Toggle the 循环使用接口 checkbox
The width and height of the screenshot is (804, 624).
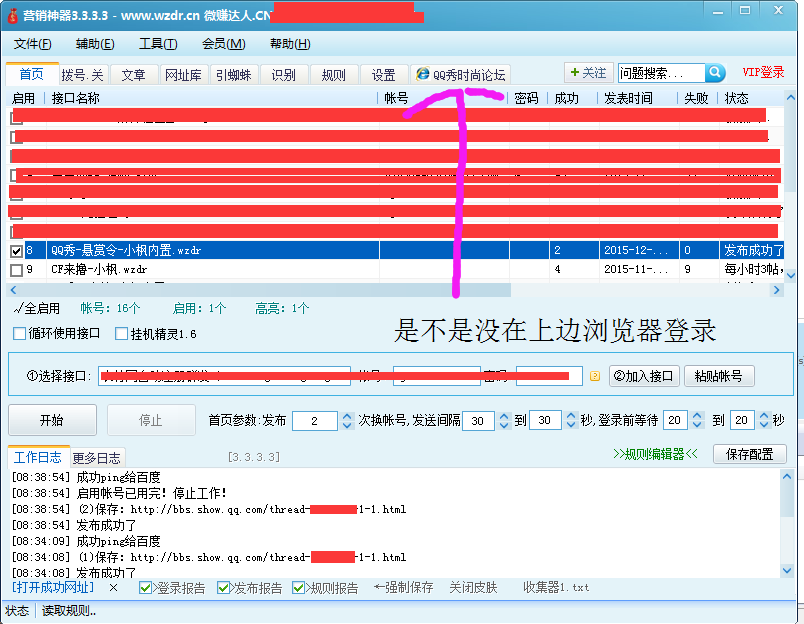tap(20, 334)
